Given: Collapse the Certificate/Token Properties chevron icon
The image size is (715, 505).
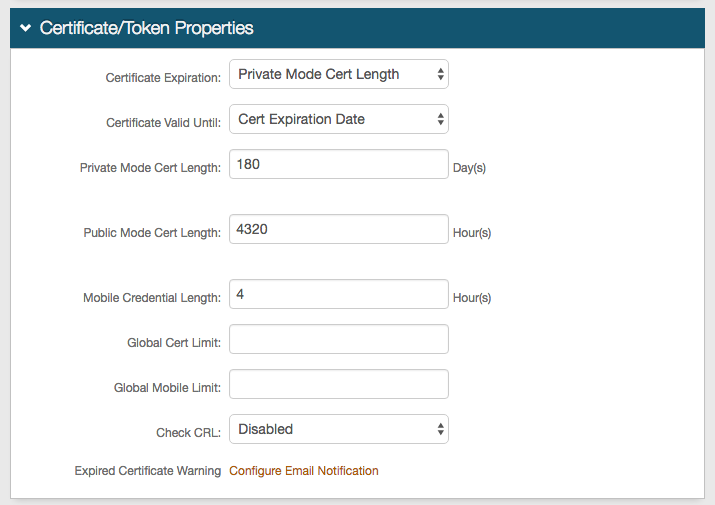Looking at the screenshot, I should point(25,28).
